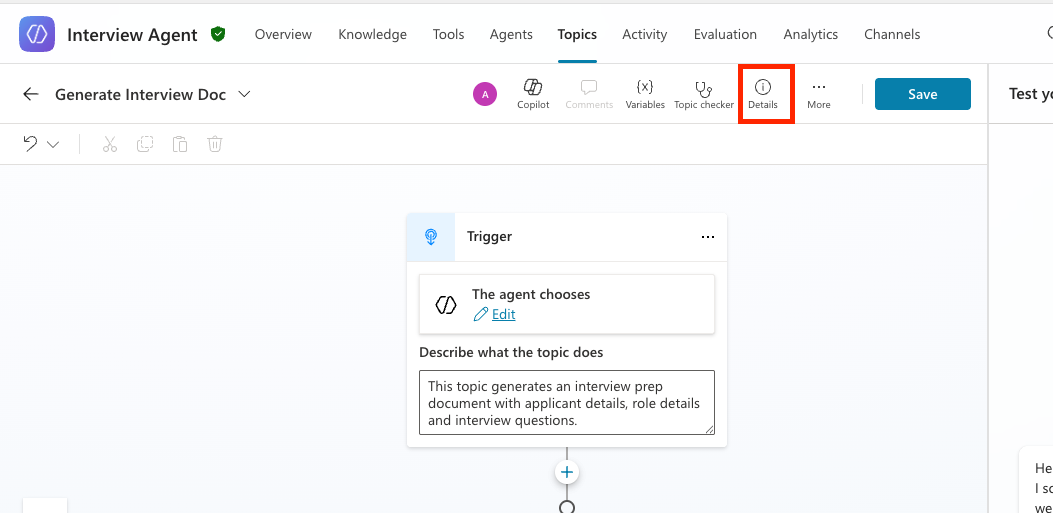Open the Copilot toolbar icon
This screenshot has height=513, width=1053.
point(533,94)
